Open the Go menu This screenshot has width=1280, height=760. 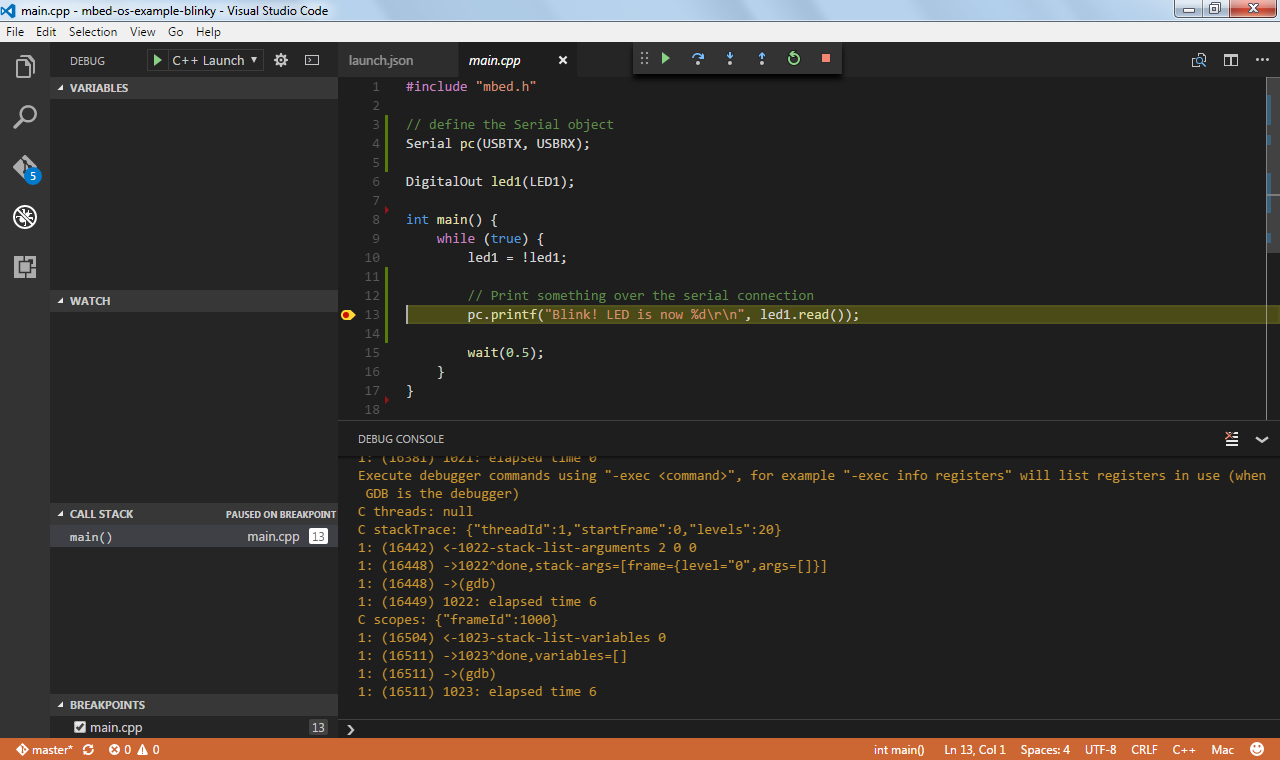pos(175,31)
